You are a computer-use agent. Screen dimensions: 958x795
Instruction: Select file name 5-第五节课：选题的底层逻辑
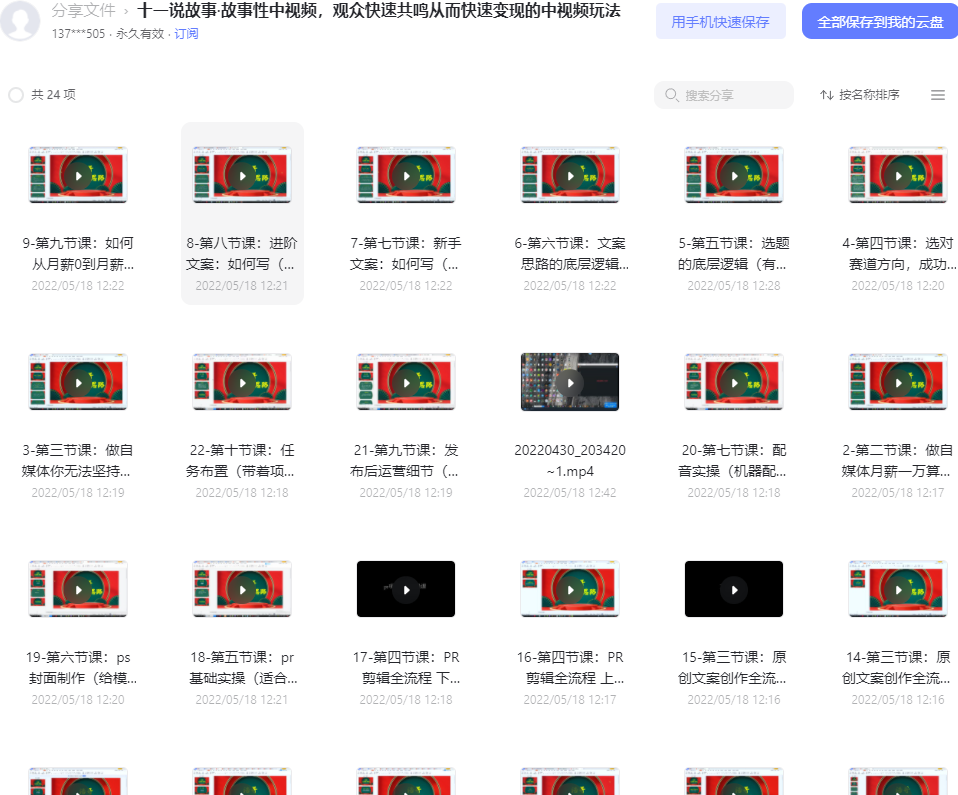coord(734,254)
